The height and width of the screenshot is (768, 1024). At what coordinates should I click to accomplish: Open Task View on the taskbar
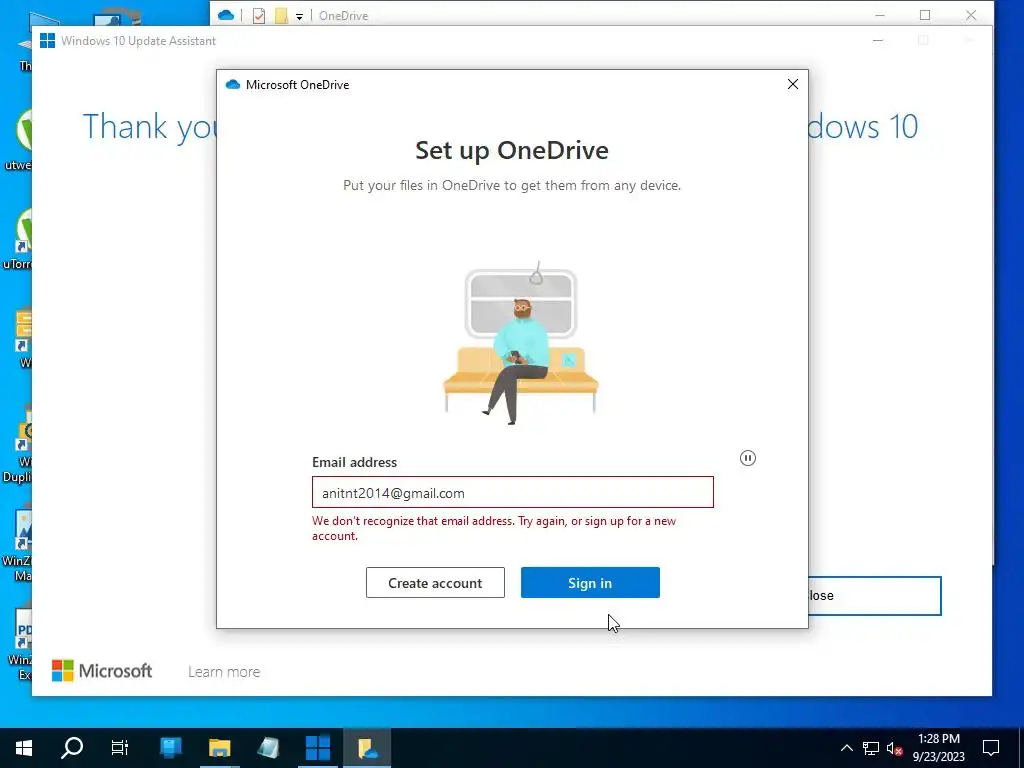click(x=120, y=748)
